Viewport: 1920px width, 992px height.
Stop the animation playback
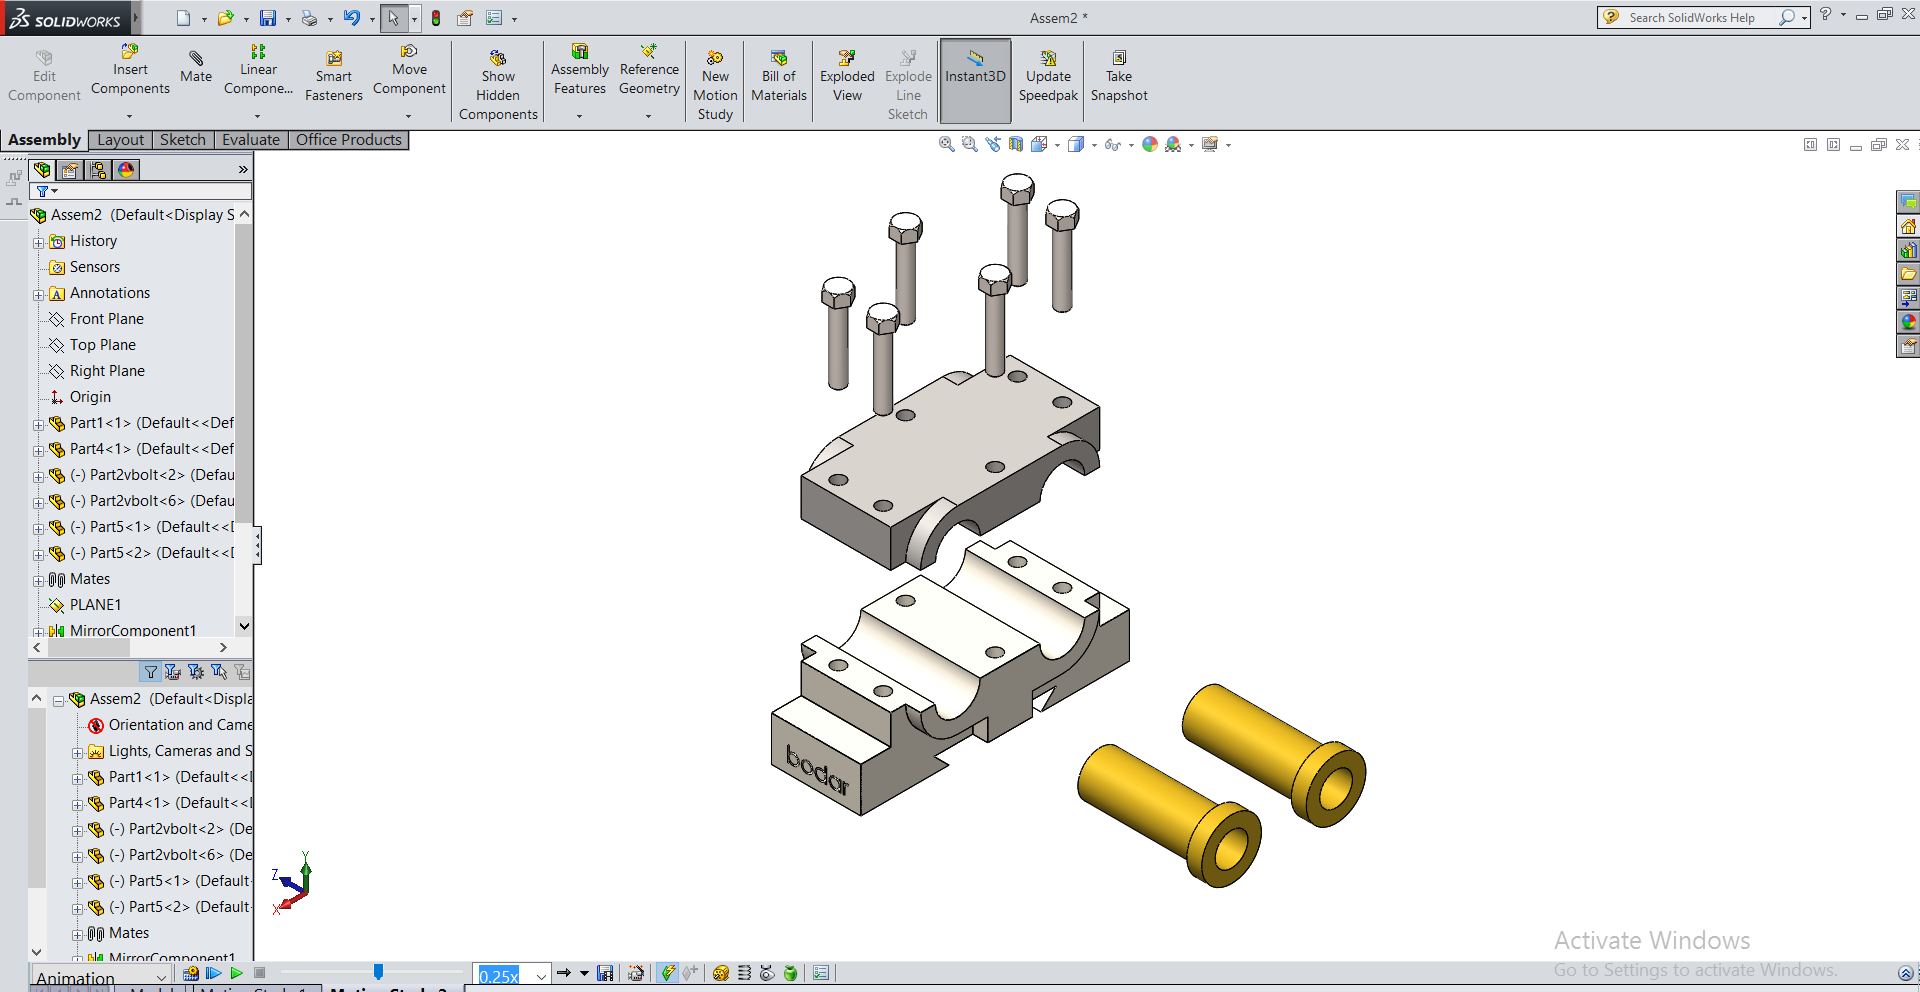(x=259, y=973)
